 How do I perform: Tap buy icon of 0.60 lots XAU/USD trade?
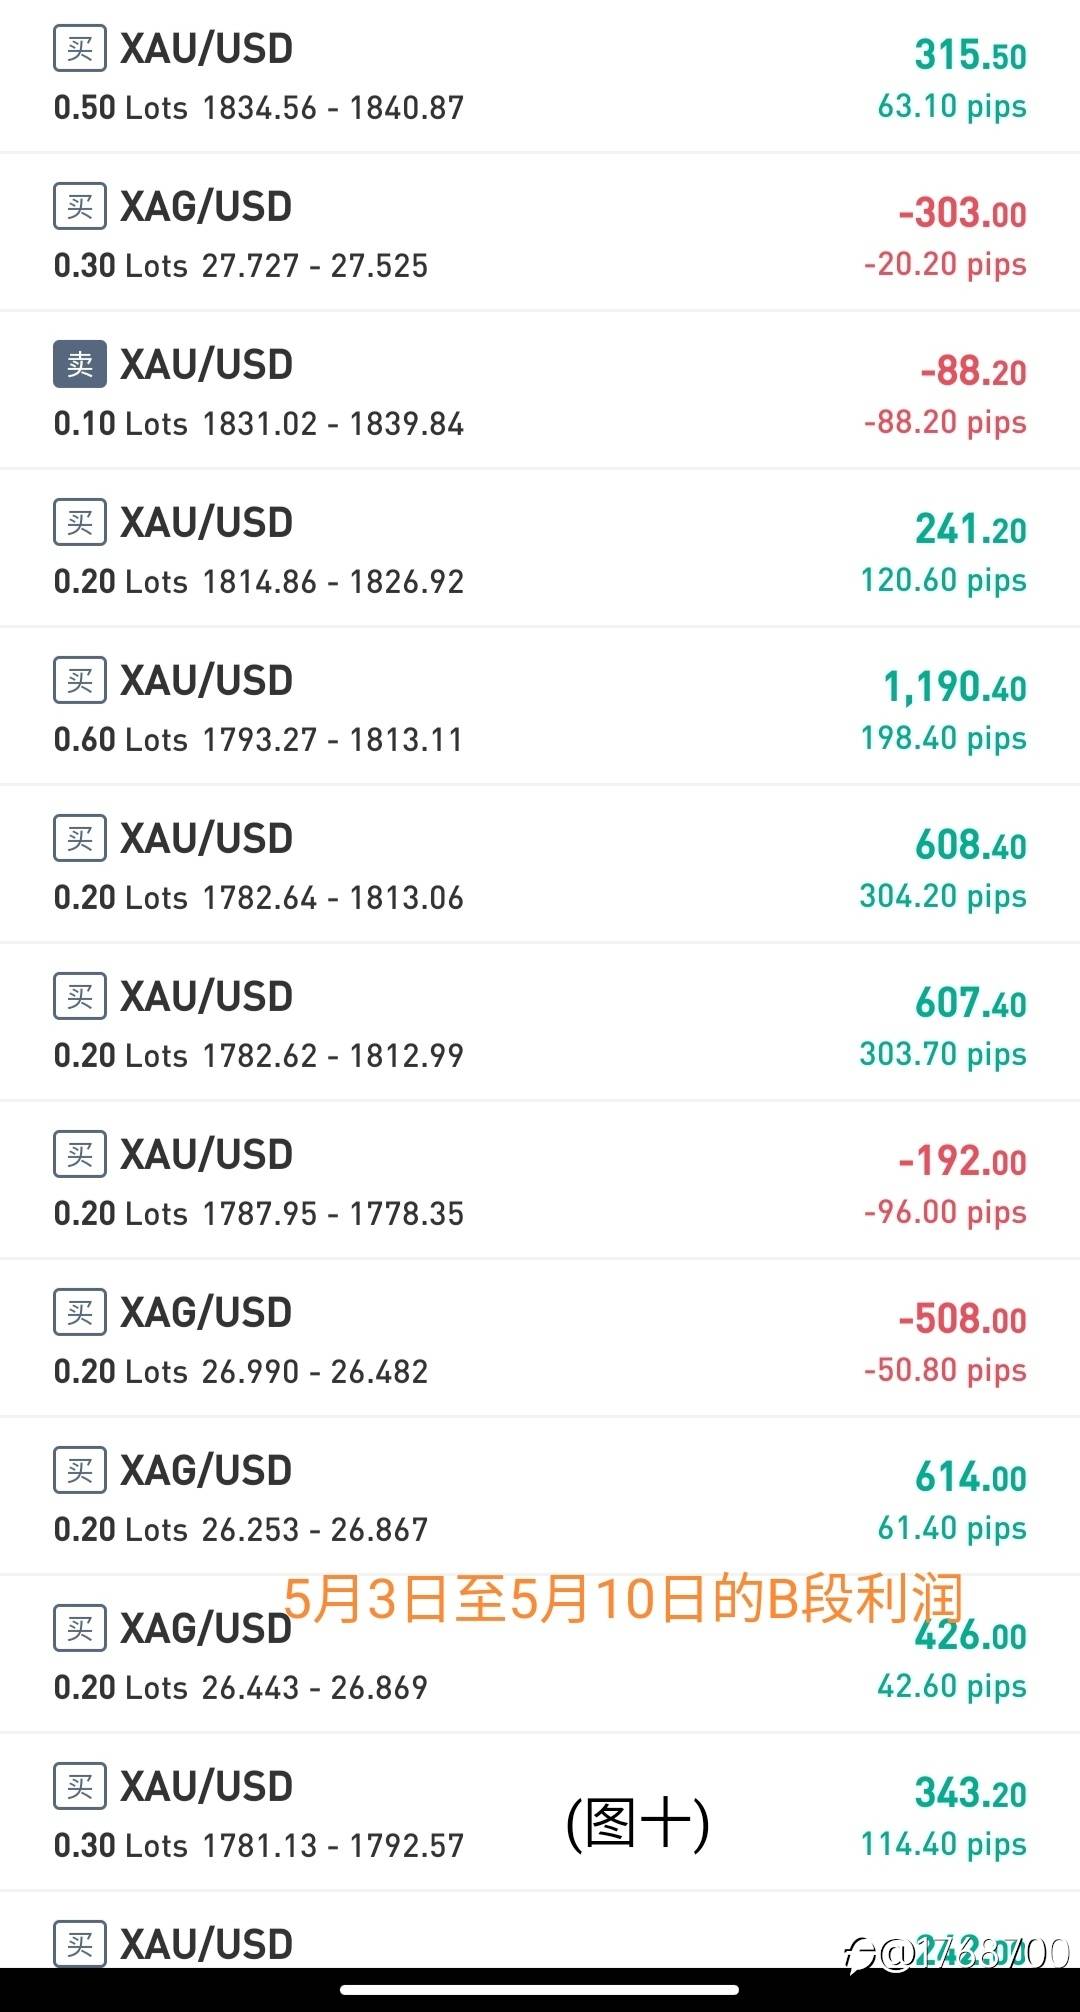(80, 681)
